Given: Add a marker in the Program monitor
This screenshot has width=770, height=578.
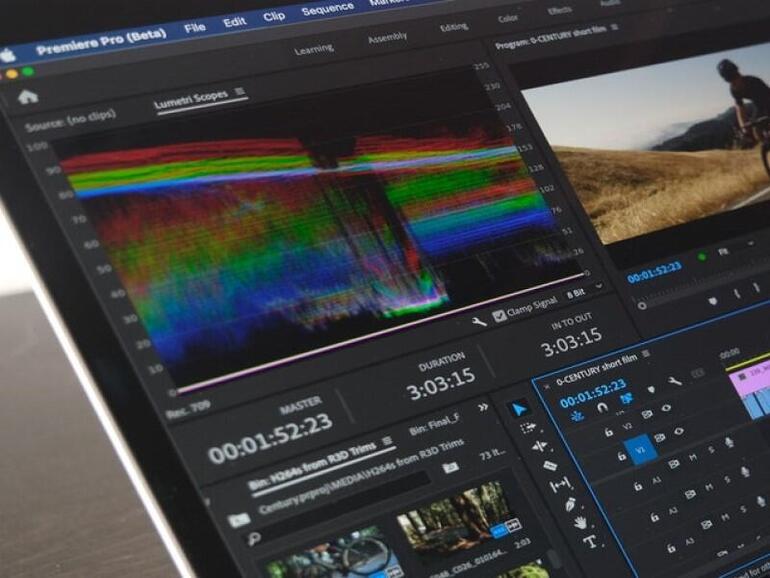Looking at the screenshot, I should click(713, 301).
